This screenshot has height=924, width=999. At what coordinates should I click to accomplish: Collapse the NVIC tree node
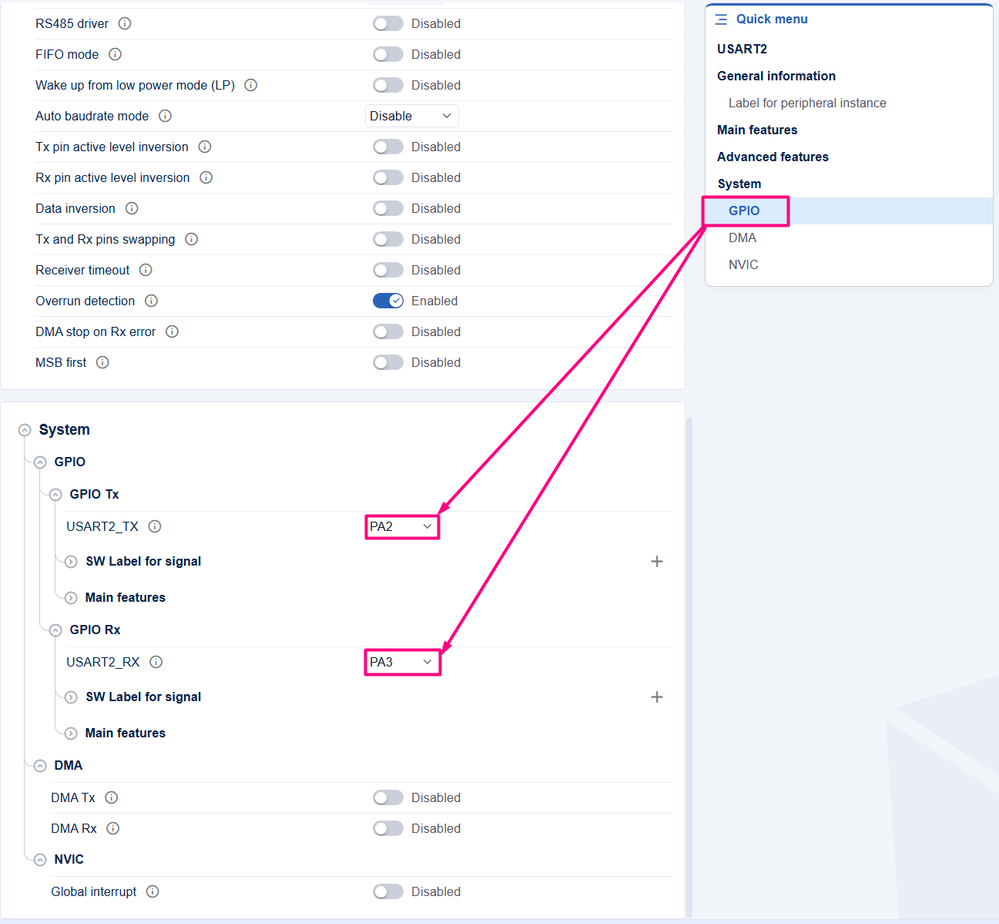40,860
